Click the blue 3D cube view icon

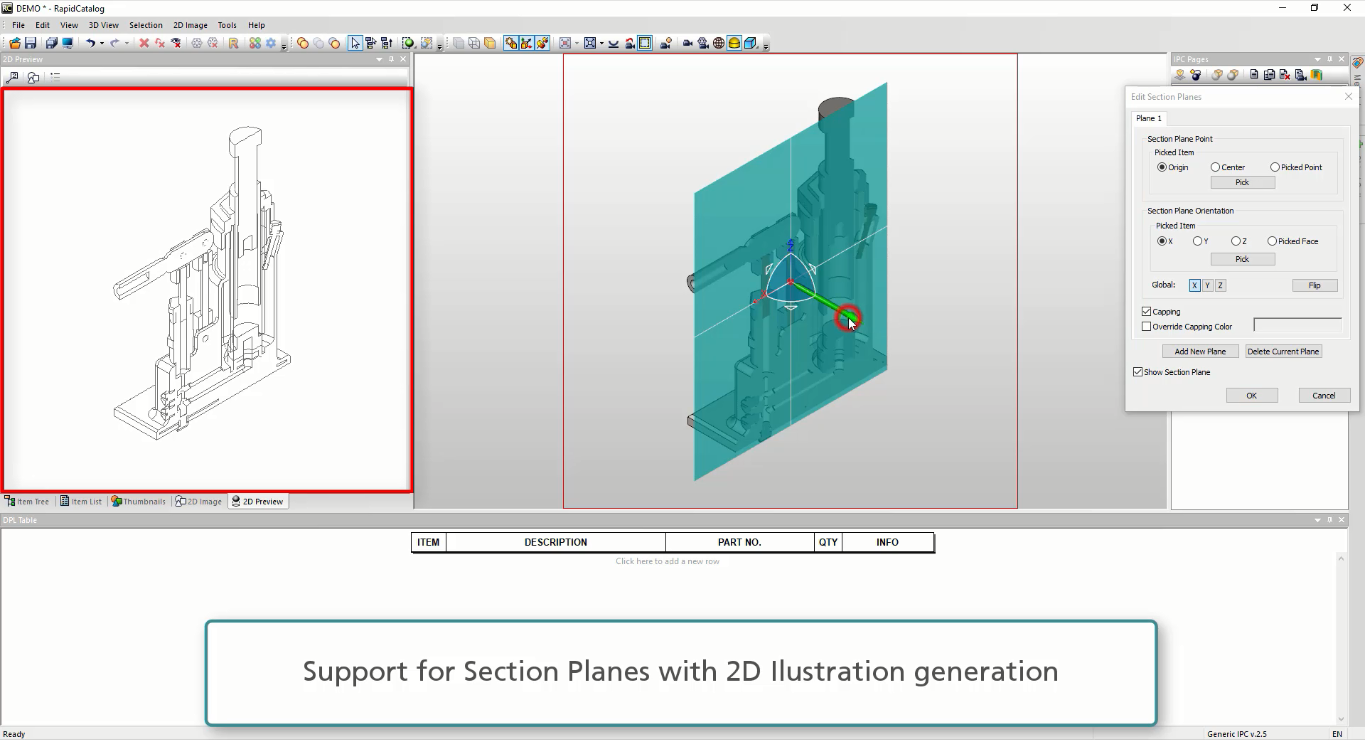click(x=750, y=43)
